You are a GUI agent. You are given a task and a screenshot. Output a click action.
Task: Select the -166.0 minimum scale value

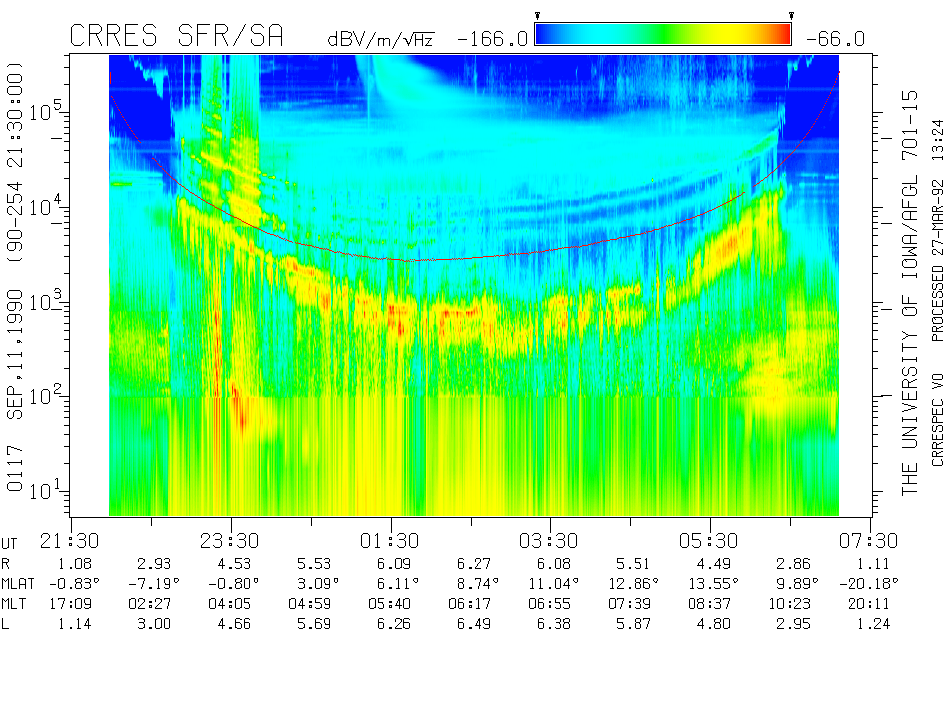point(491,39)
